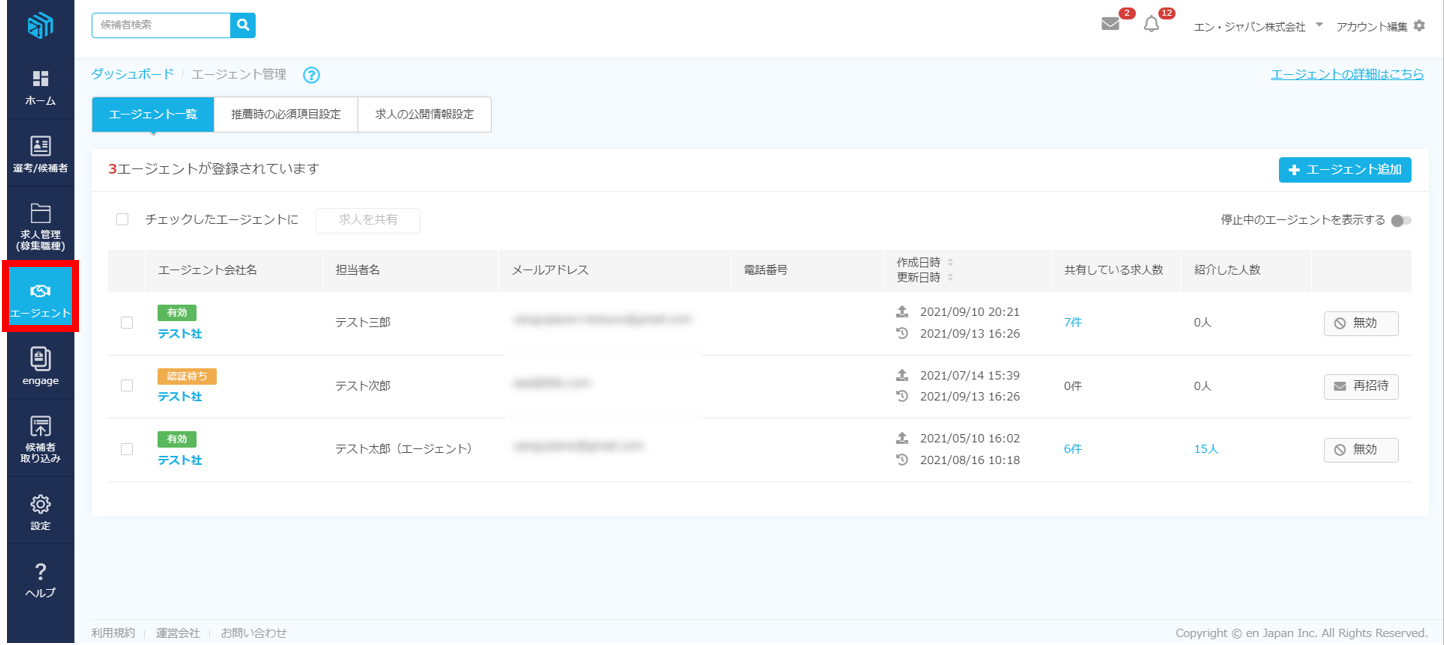Screen dimensions: 1444x645
Task: Tick the checkbox for テスト三郎 row
Action: (x=127, y=323)
